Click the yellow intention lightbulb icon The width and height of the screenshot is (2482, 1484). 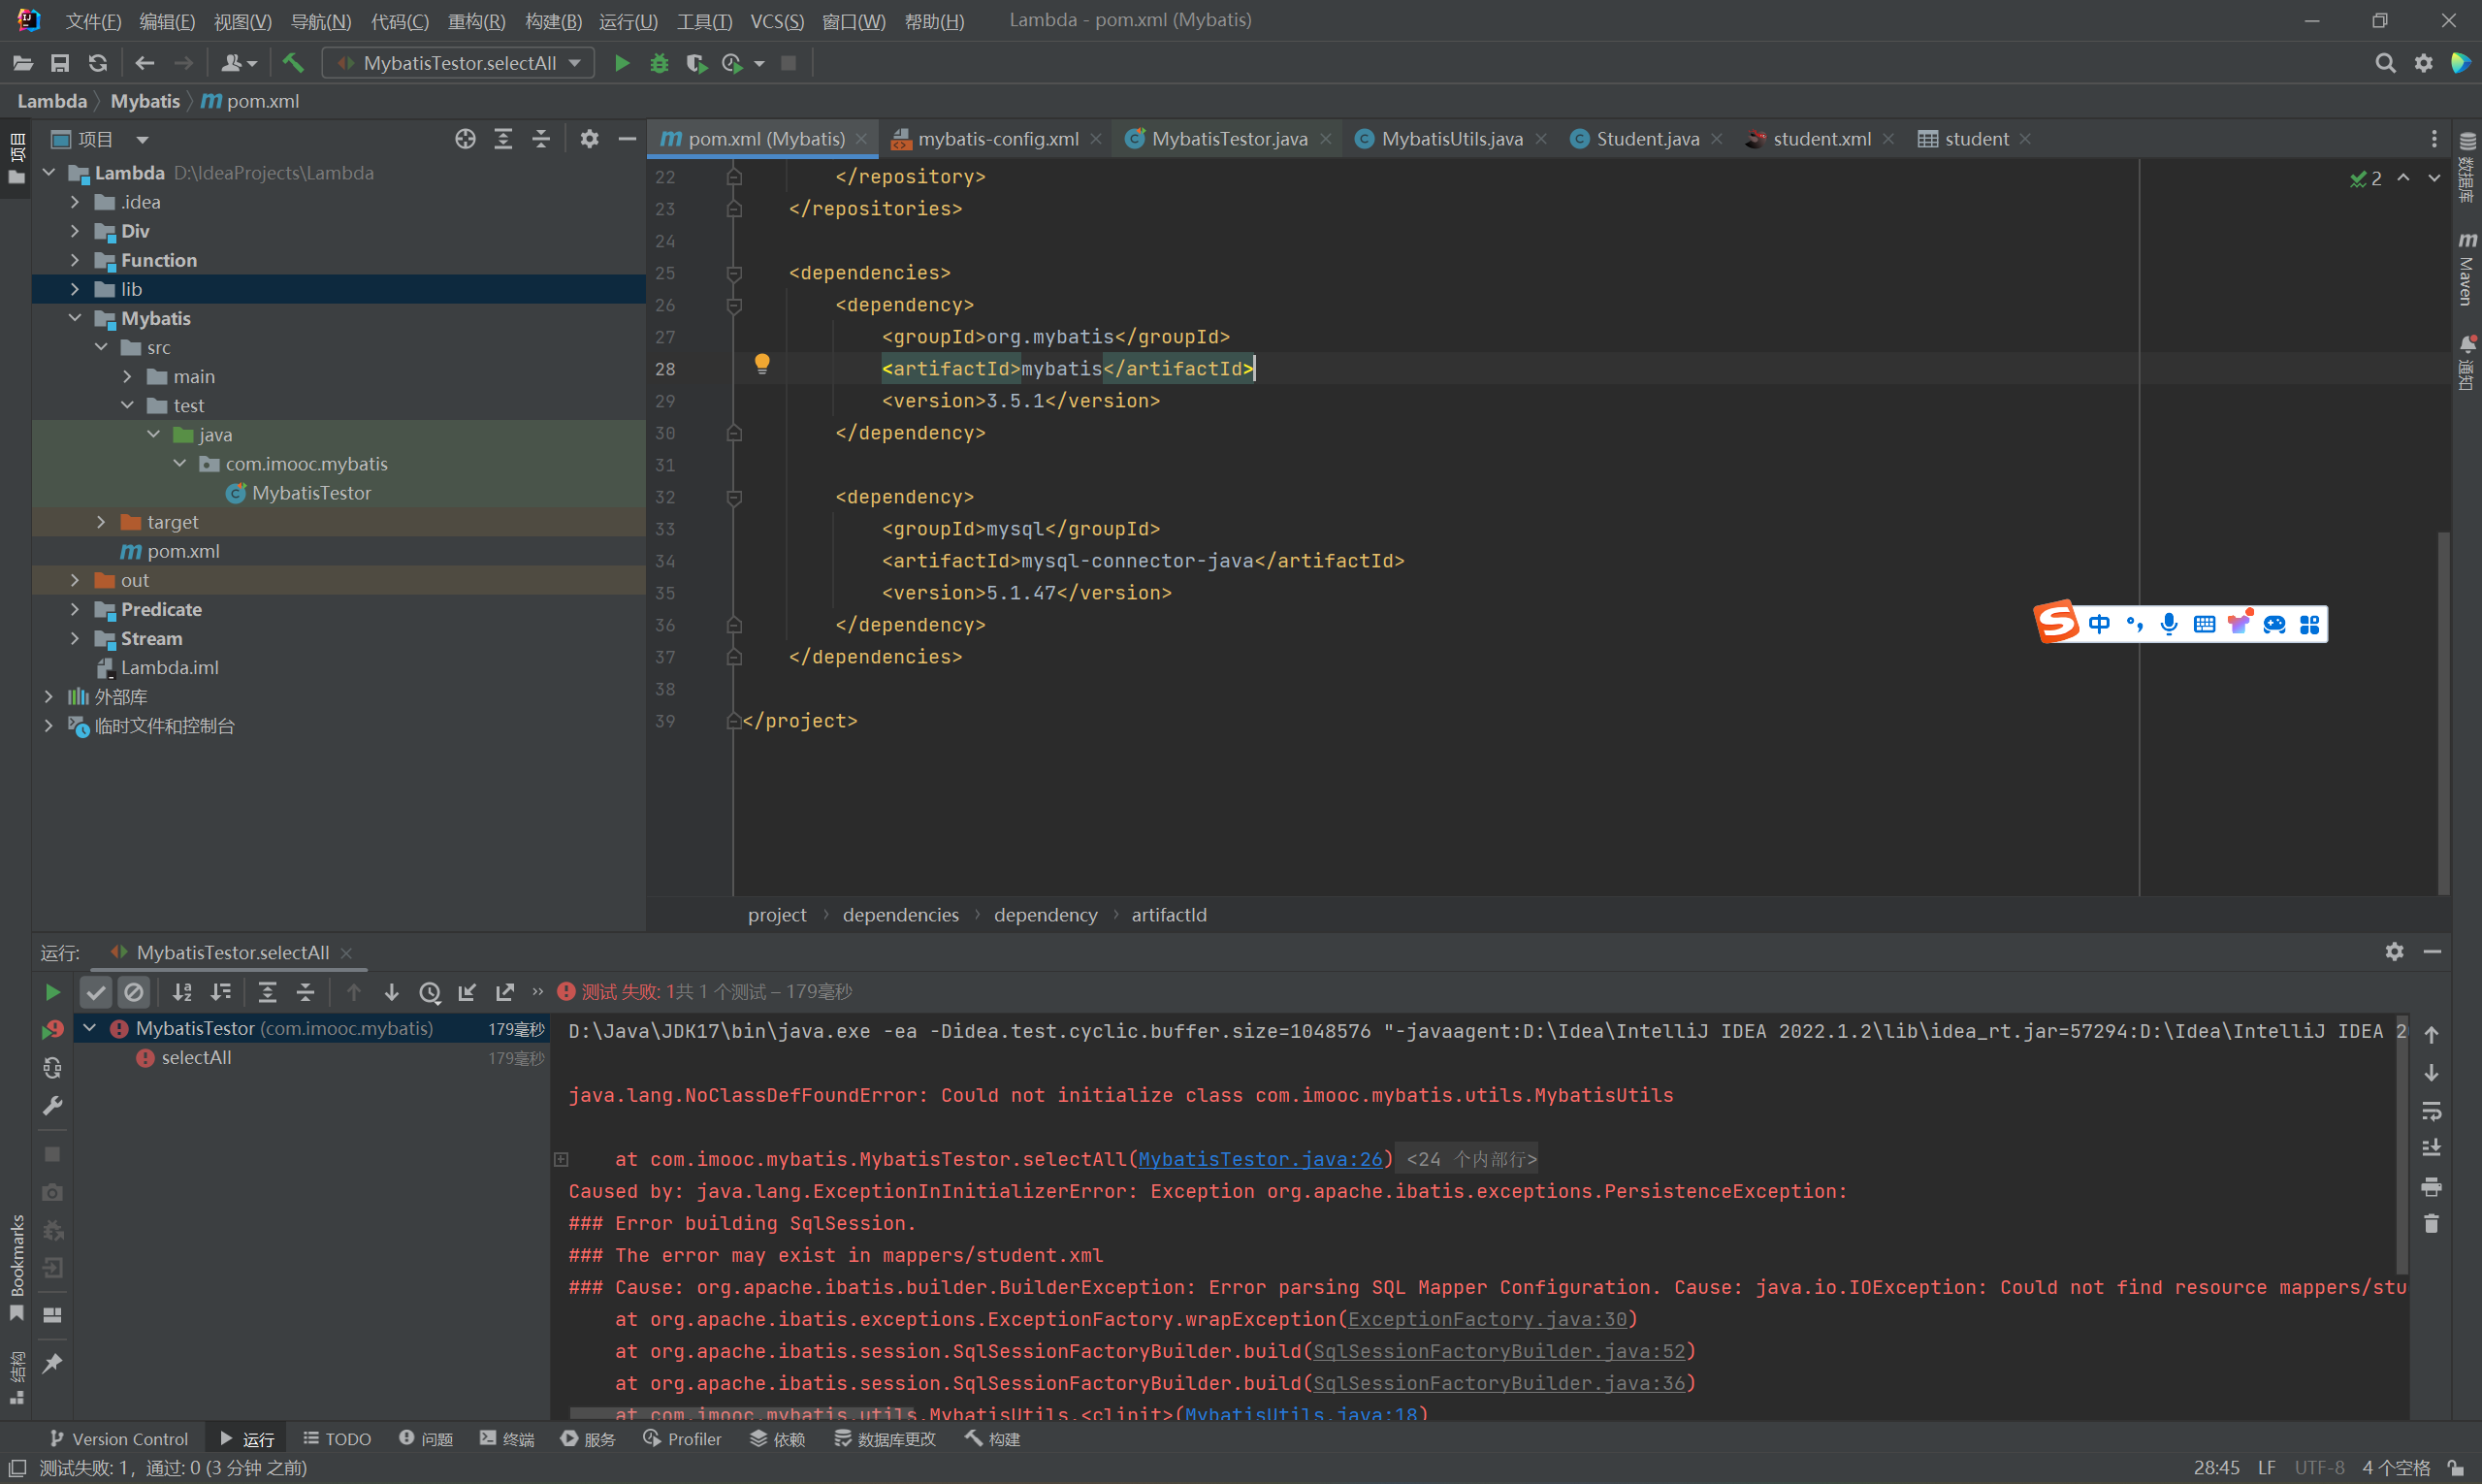(x=762, y=364)
